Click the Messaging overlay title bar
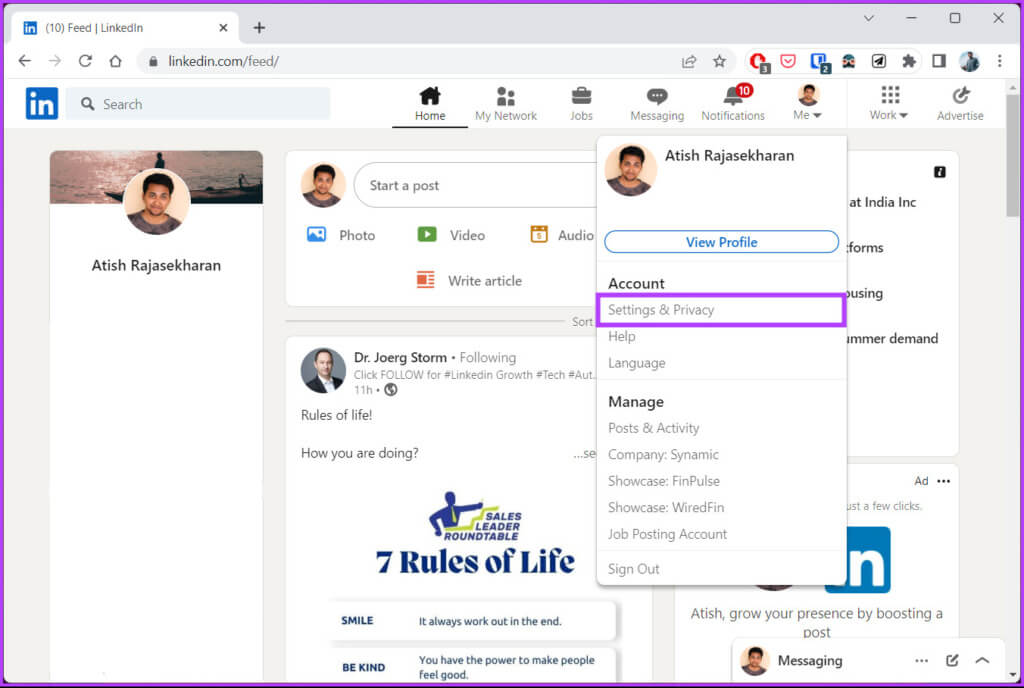The width and height of the screenshot is (1024, 688). pos(868,661)
